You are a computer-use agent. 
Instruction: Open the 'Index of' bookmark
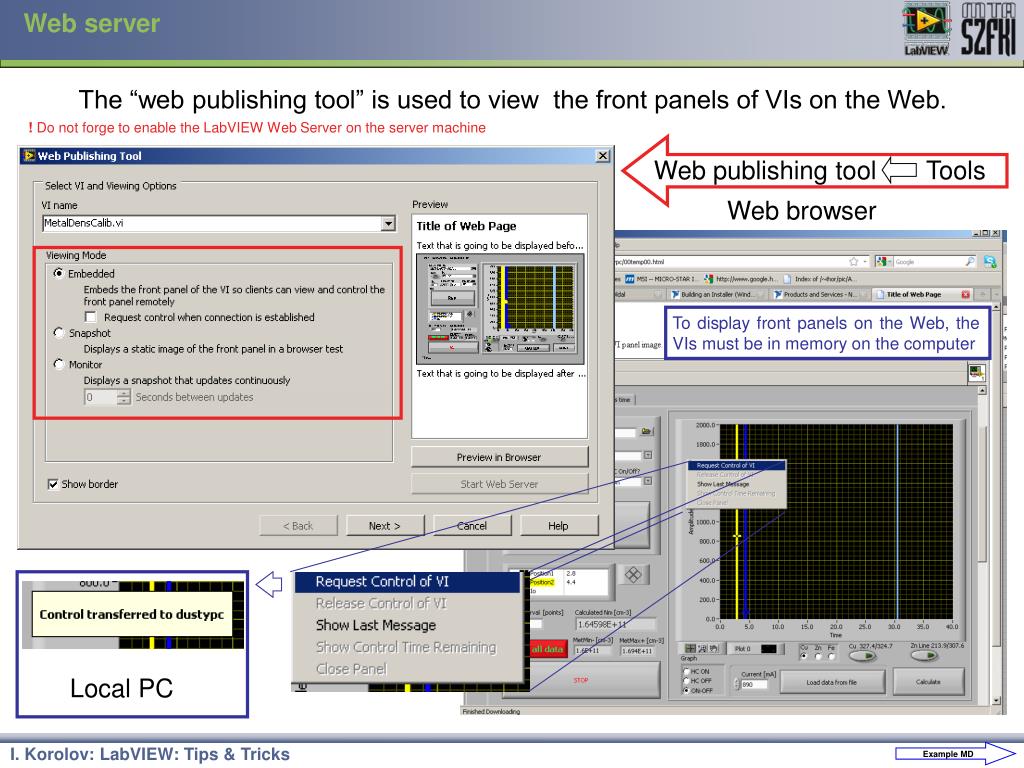click(819, 279)
